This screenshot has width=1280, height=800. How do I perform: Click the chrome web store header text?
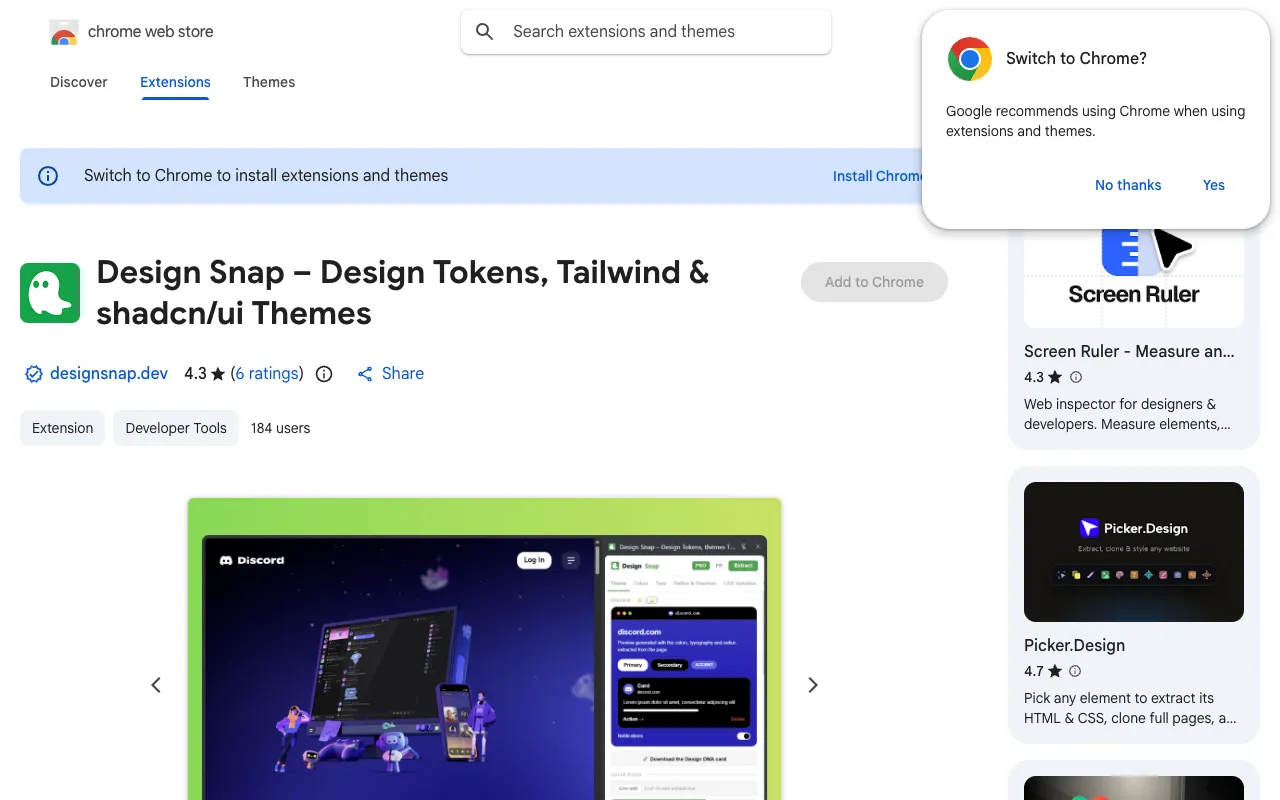point(151,32)
